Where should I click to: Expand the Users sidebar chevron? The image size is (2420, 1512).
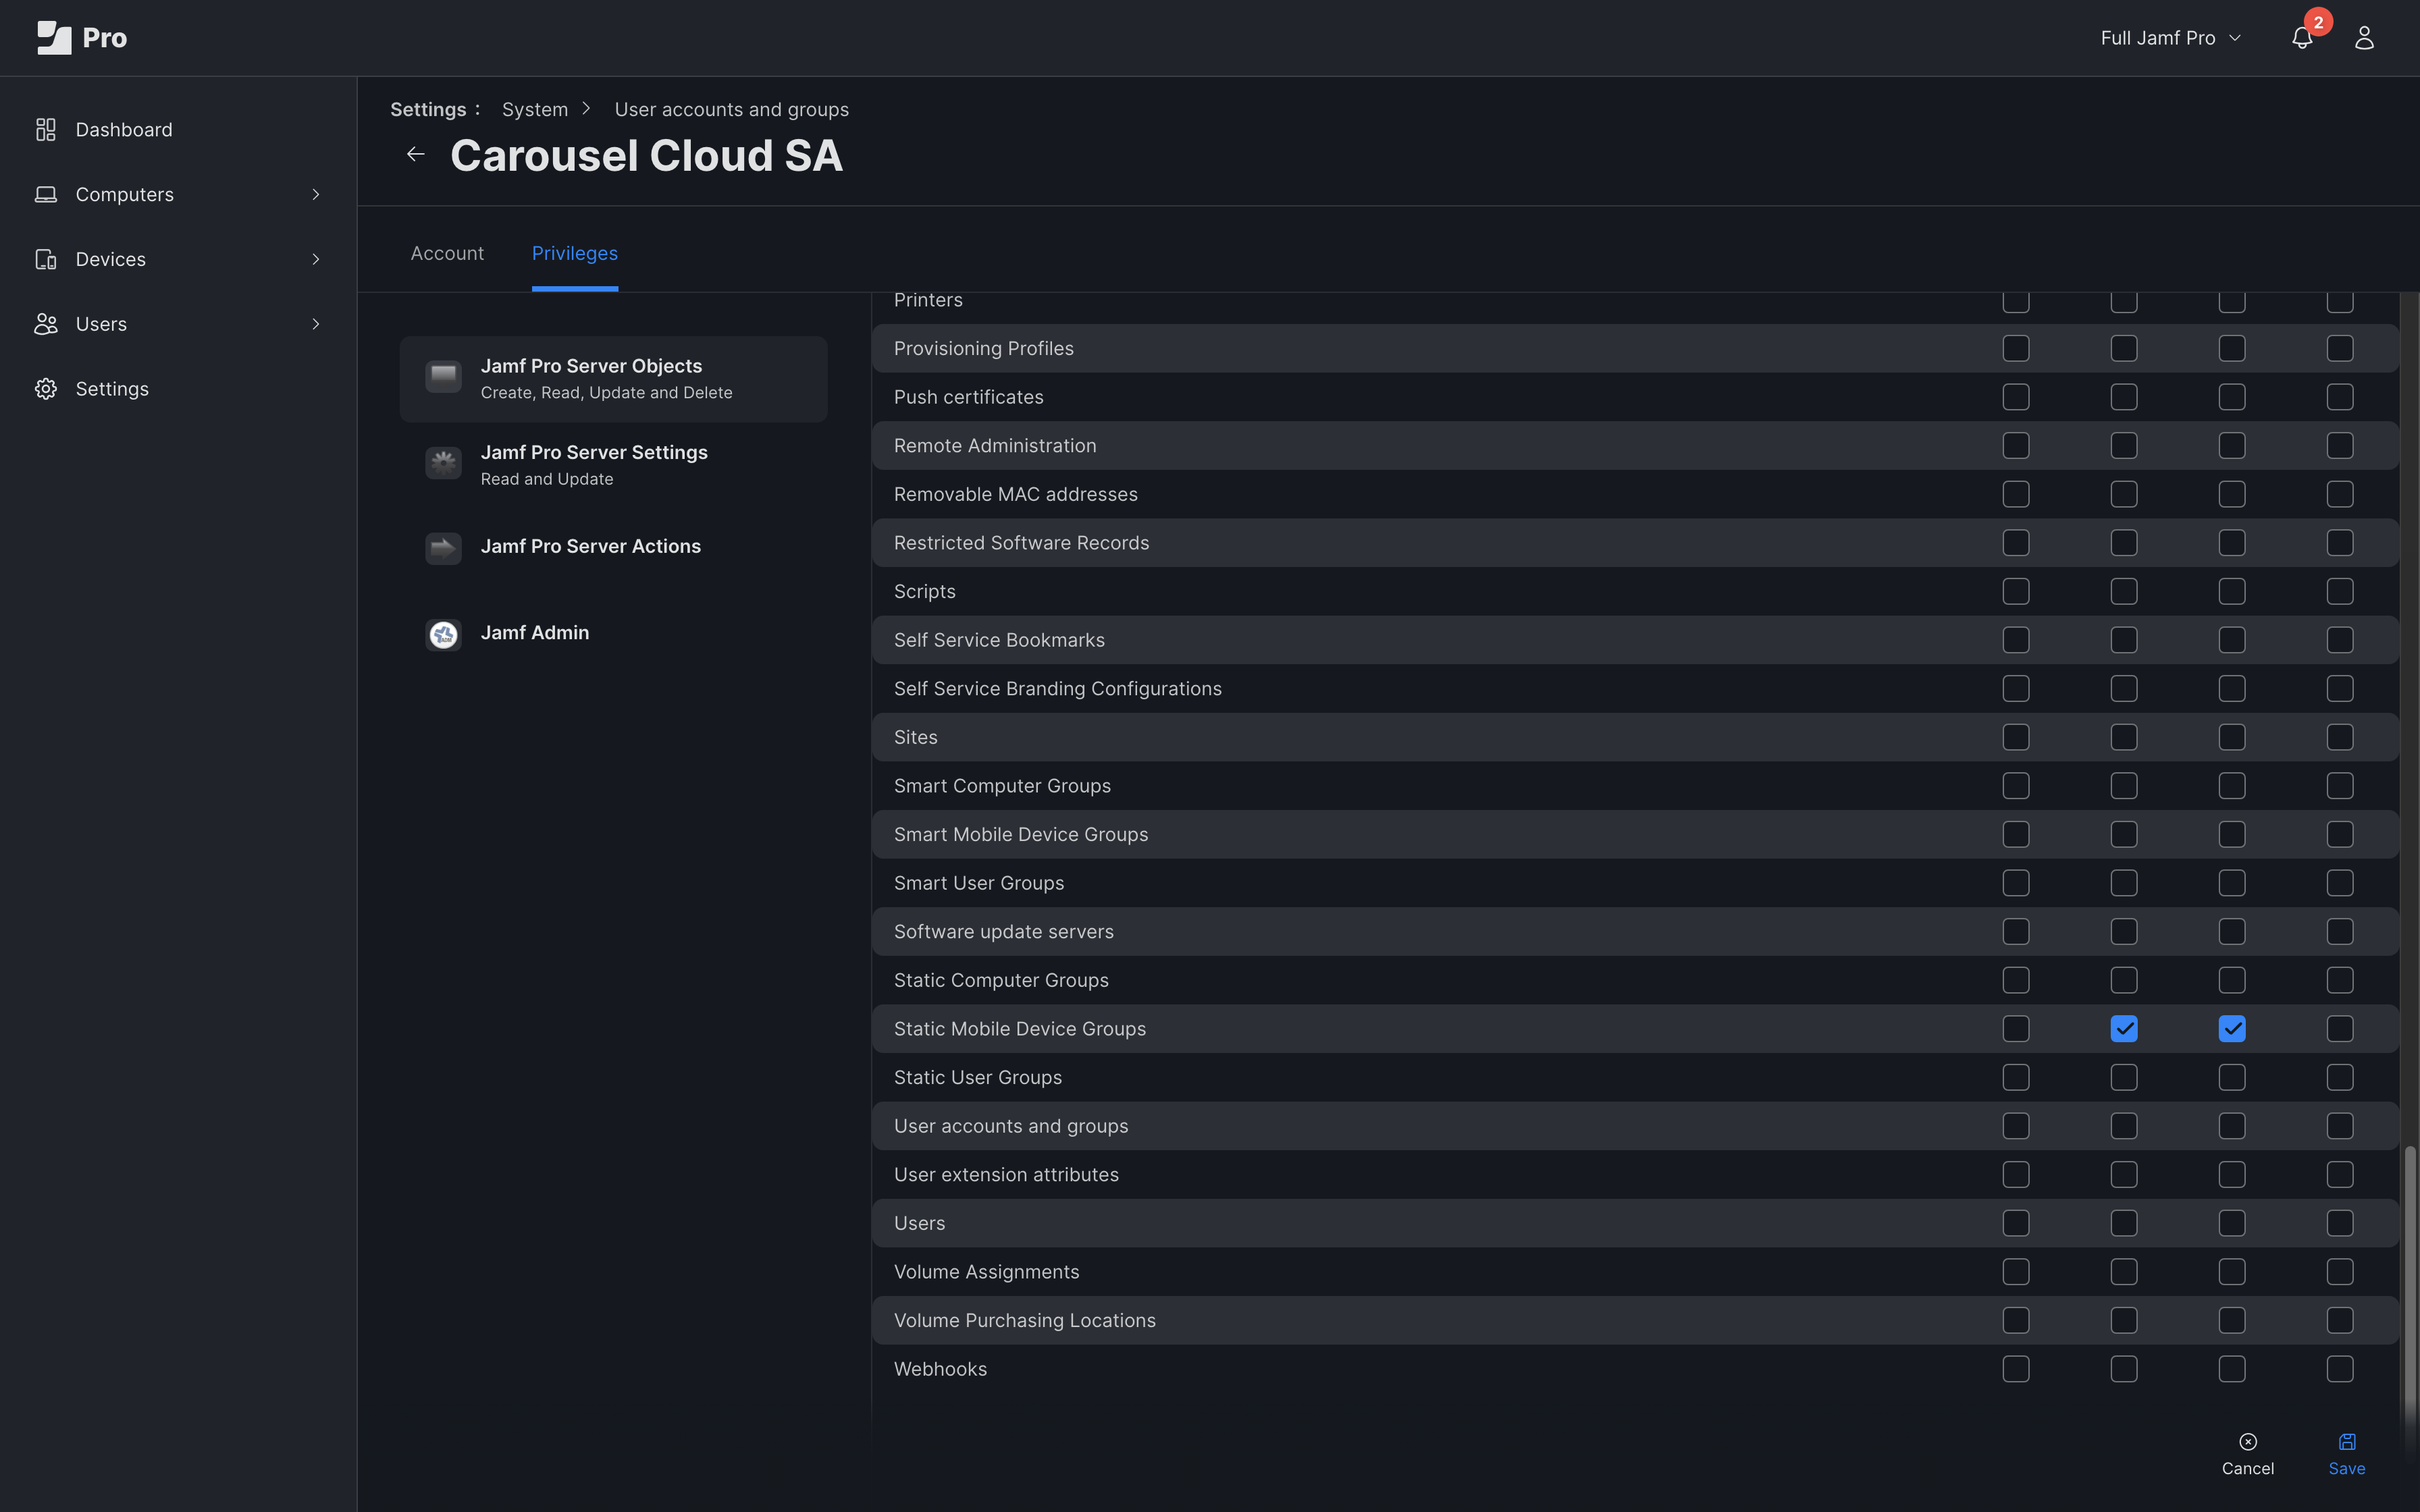pyautogui.click(x=316, y=324)
